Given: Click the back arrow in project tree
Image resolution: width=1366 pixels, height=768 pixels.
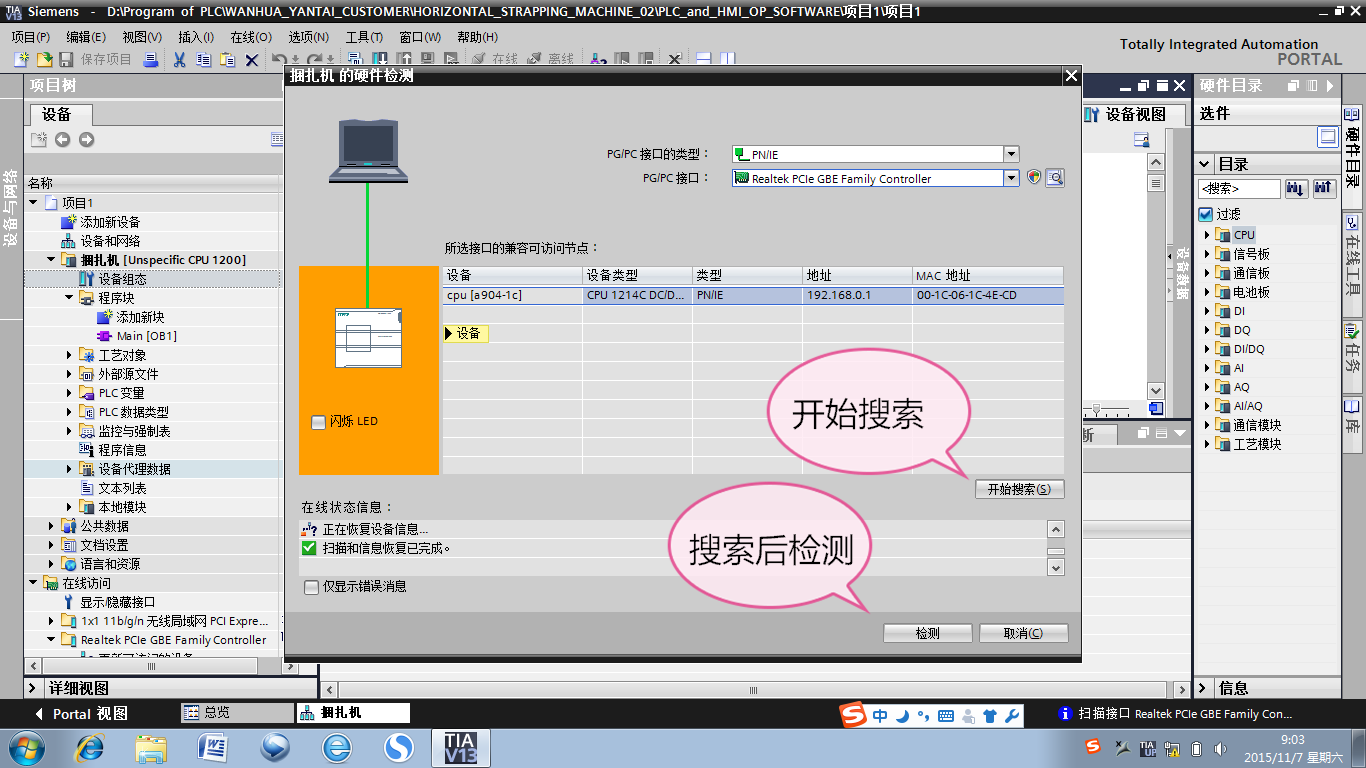Looking at the screenshot, I should [x=62, y=139].
